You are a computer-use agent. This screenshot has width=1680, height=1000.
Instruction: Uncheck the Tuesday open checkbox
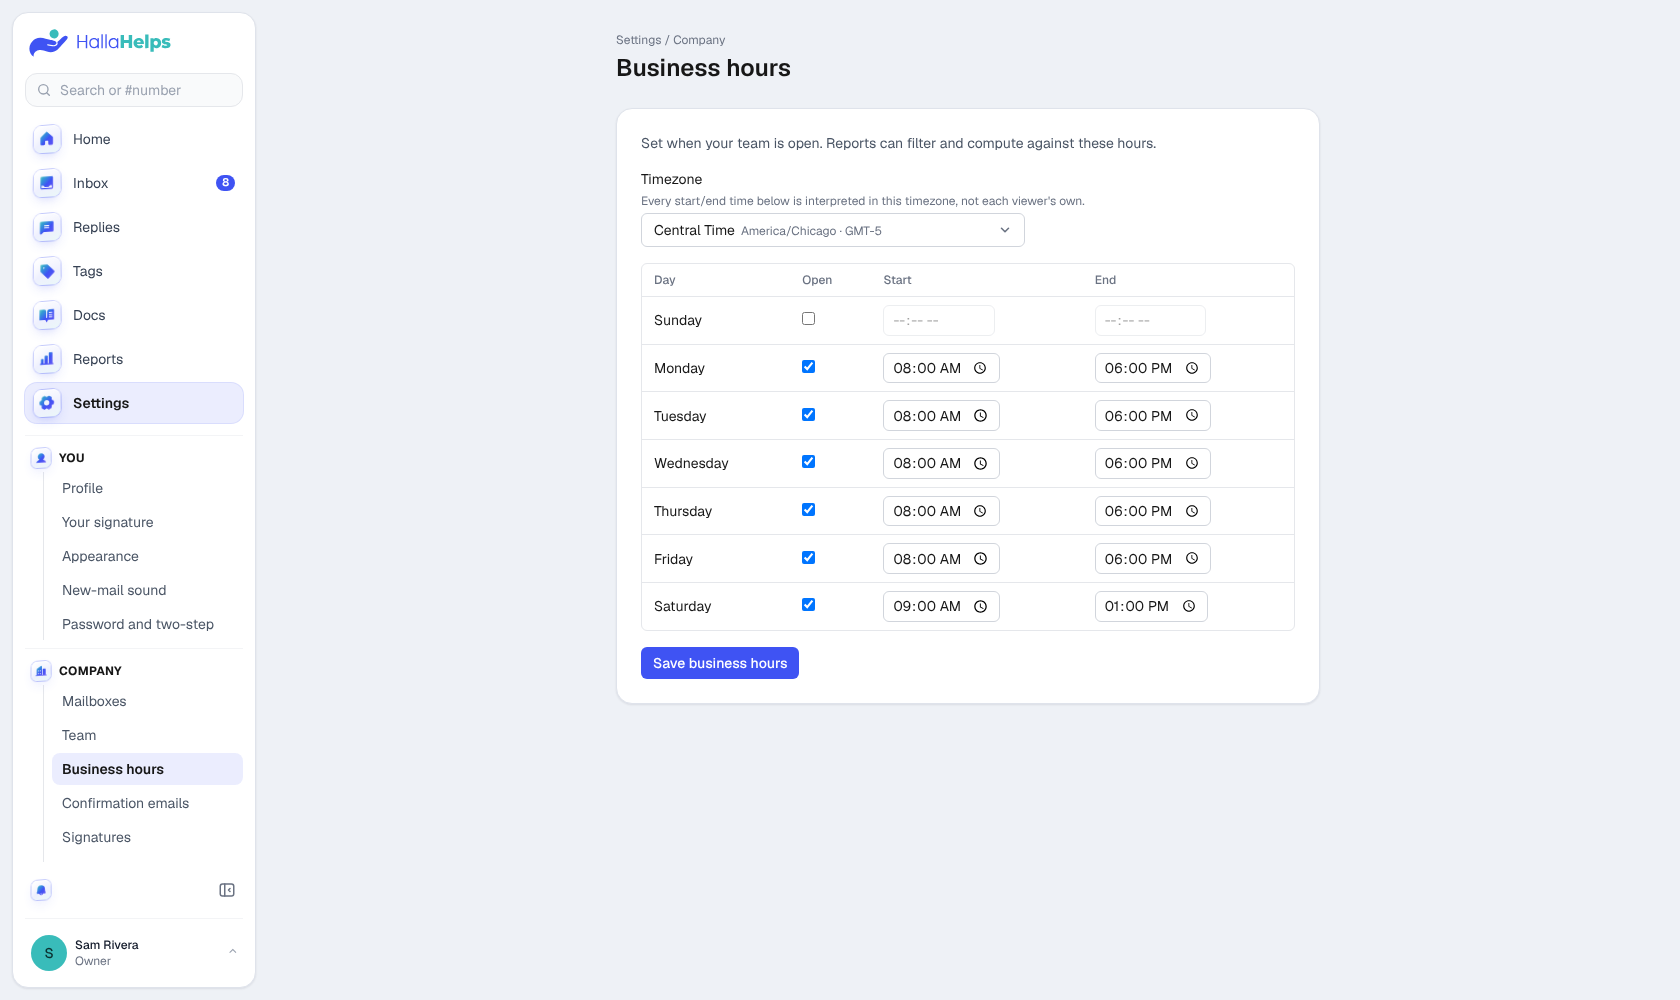click(x=808, y=415)
